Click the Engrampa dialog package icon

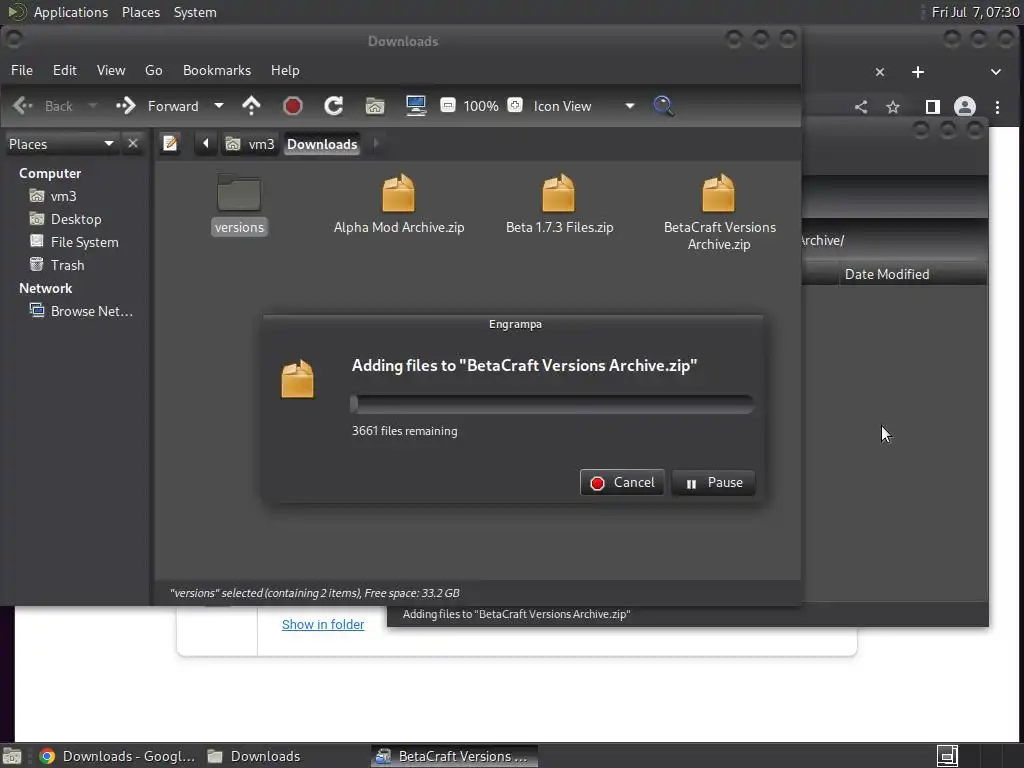[297, 379]
